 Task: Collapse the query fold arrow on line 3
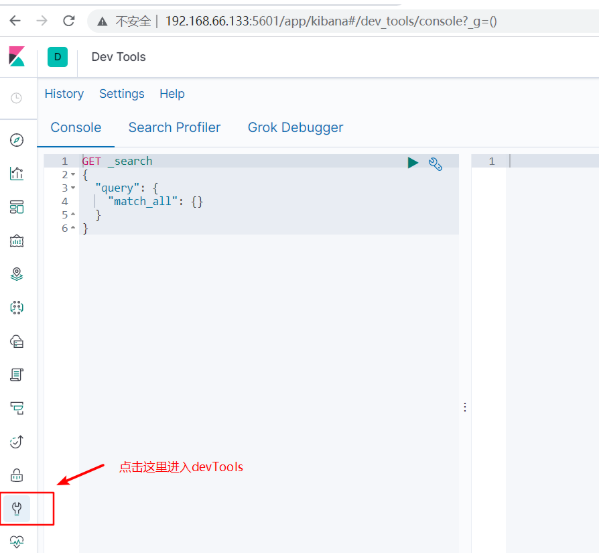click(73, 188)
